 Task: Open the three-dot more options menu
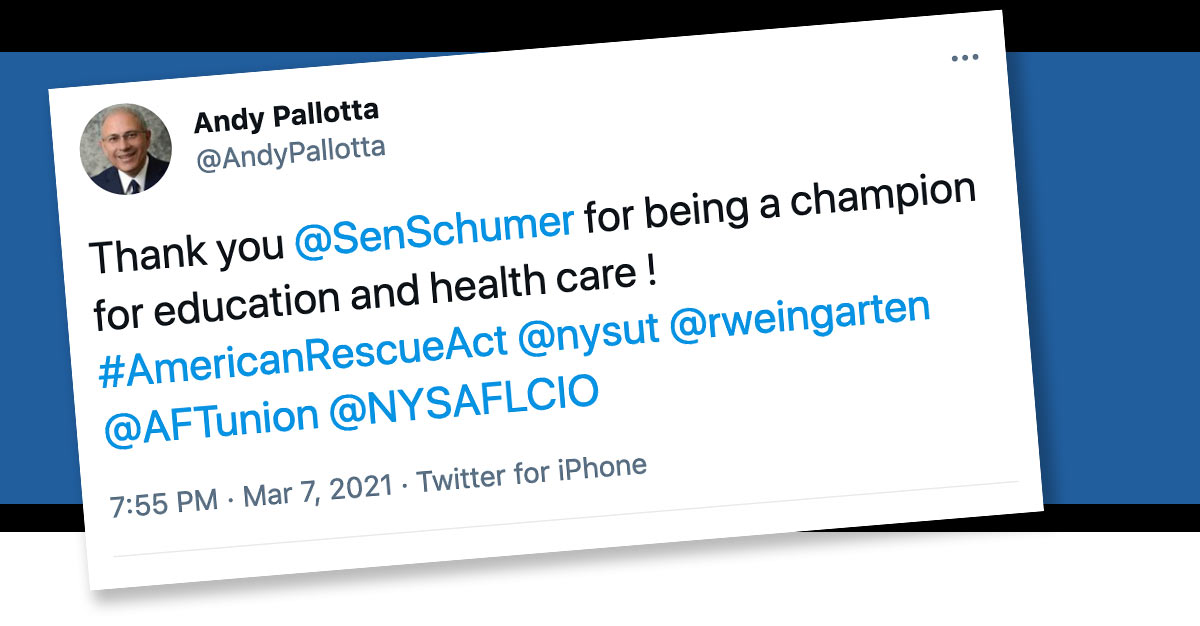coord(965,58)
